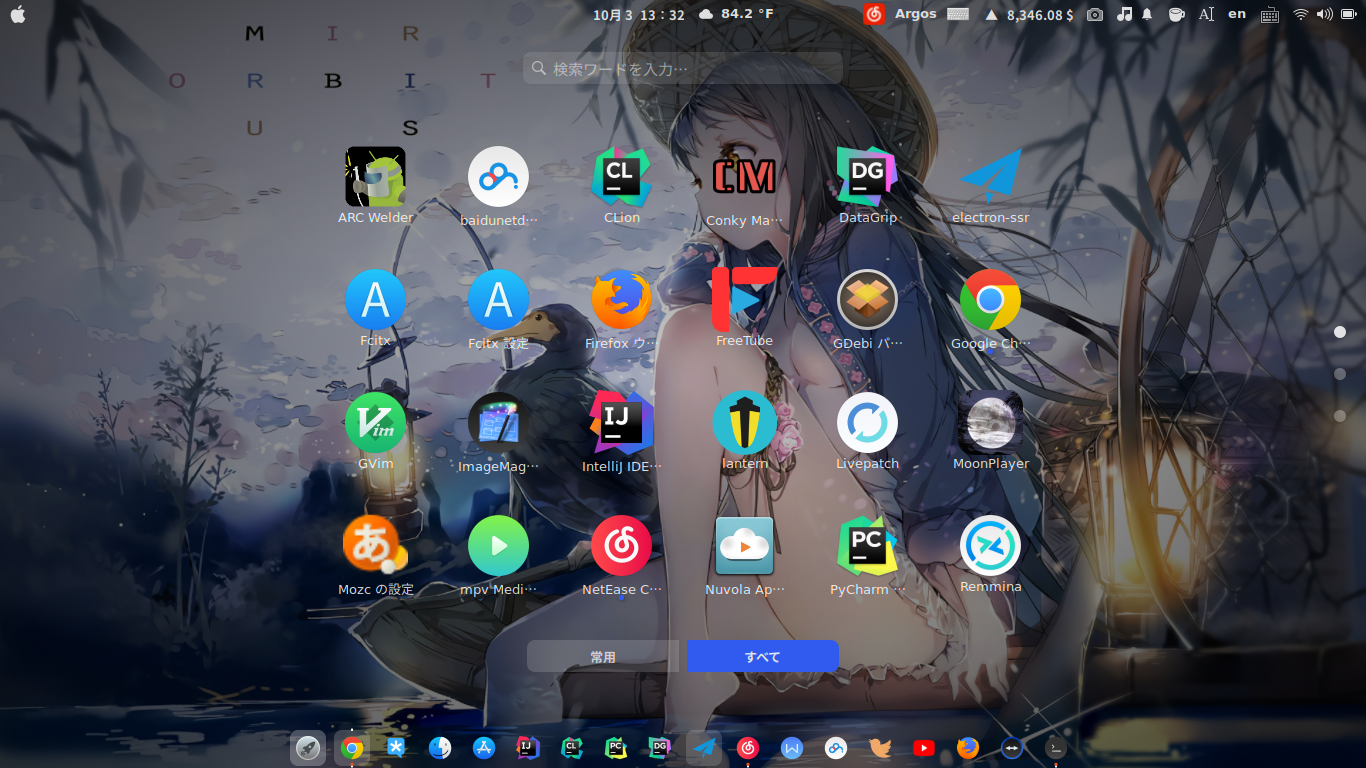Launch Livepatch
This screenshot has height=768, width=1366.
(x=867, y=423)
